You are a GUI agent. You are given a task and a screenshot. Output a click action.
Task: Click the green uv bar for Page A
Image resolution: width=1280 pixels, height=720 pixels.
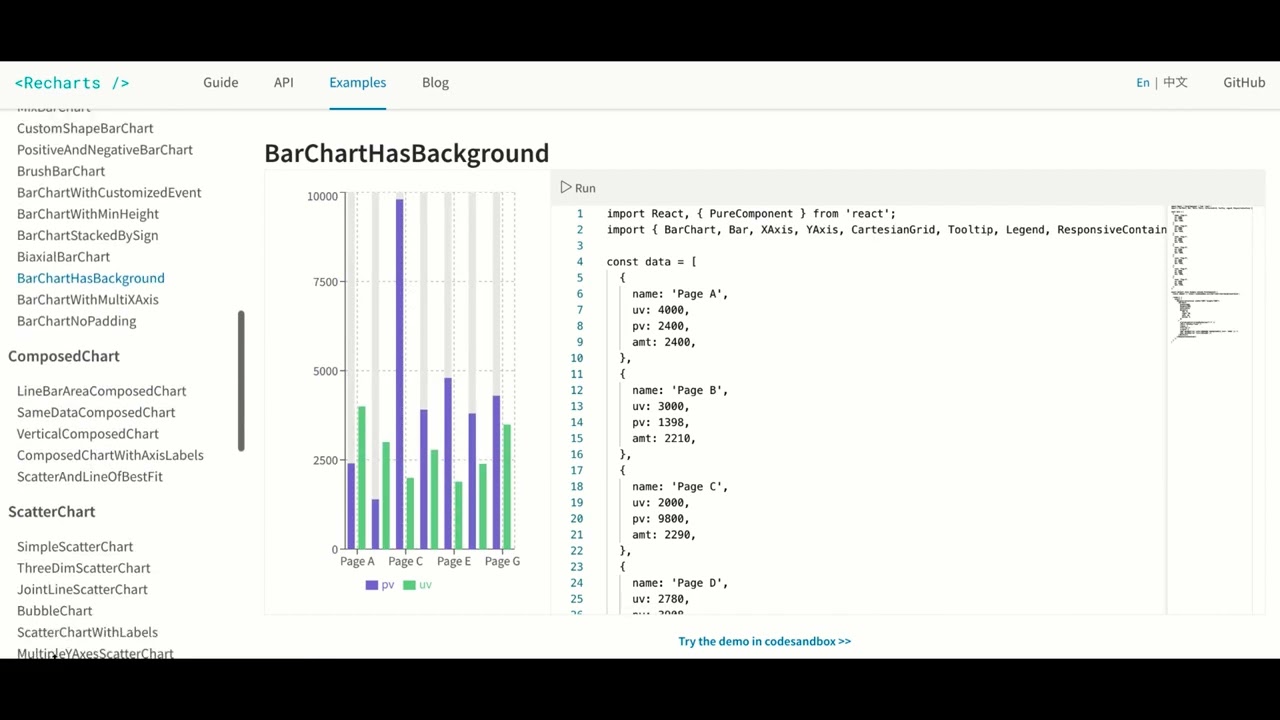click(362, 478)
